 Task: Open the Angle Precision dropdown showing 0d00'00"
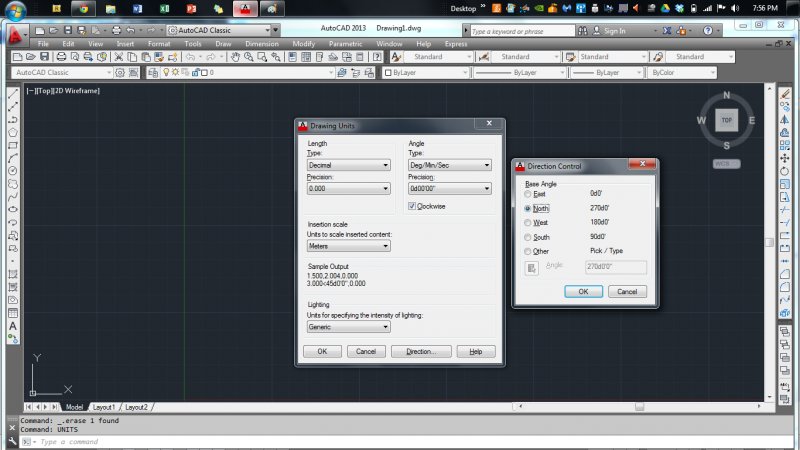click(449, 188)
